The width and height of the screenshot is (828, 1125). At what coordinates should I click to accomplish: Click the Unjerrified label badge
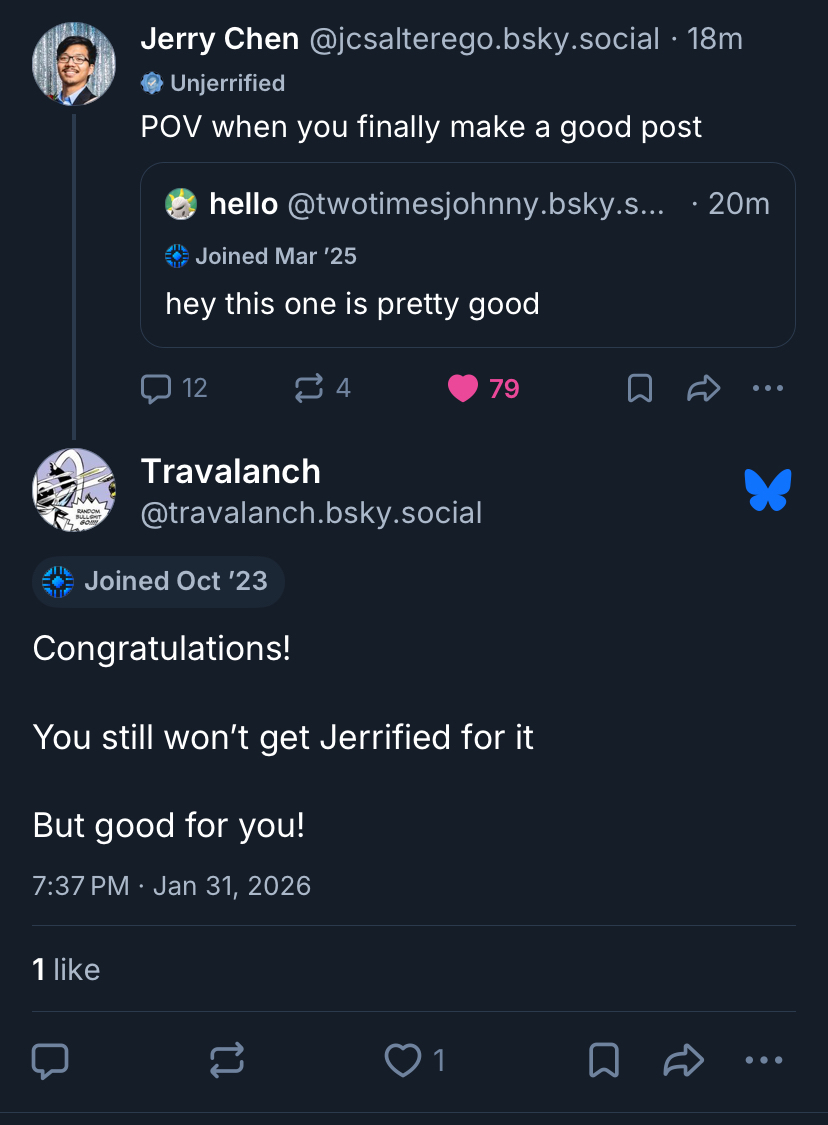pos(214,83)
